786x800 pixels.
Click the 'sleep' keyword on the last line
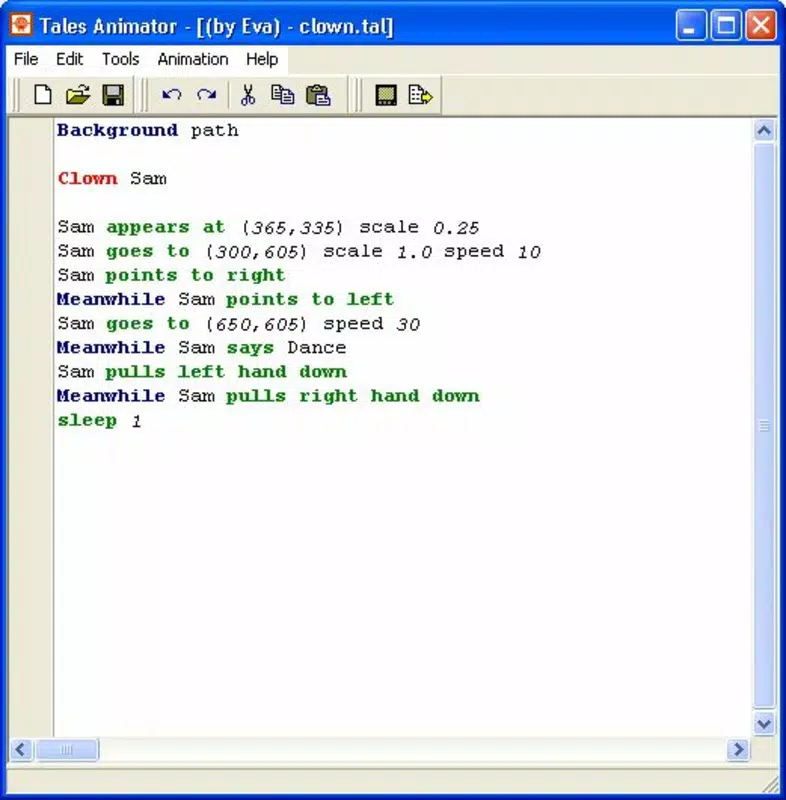click(x=87, y=420)
